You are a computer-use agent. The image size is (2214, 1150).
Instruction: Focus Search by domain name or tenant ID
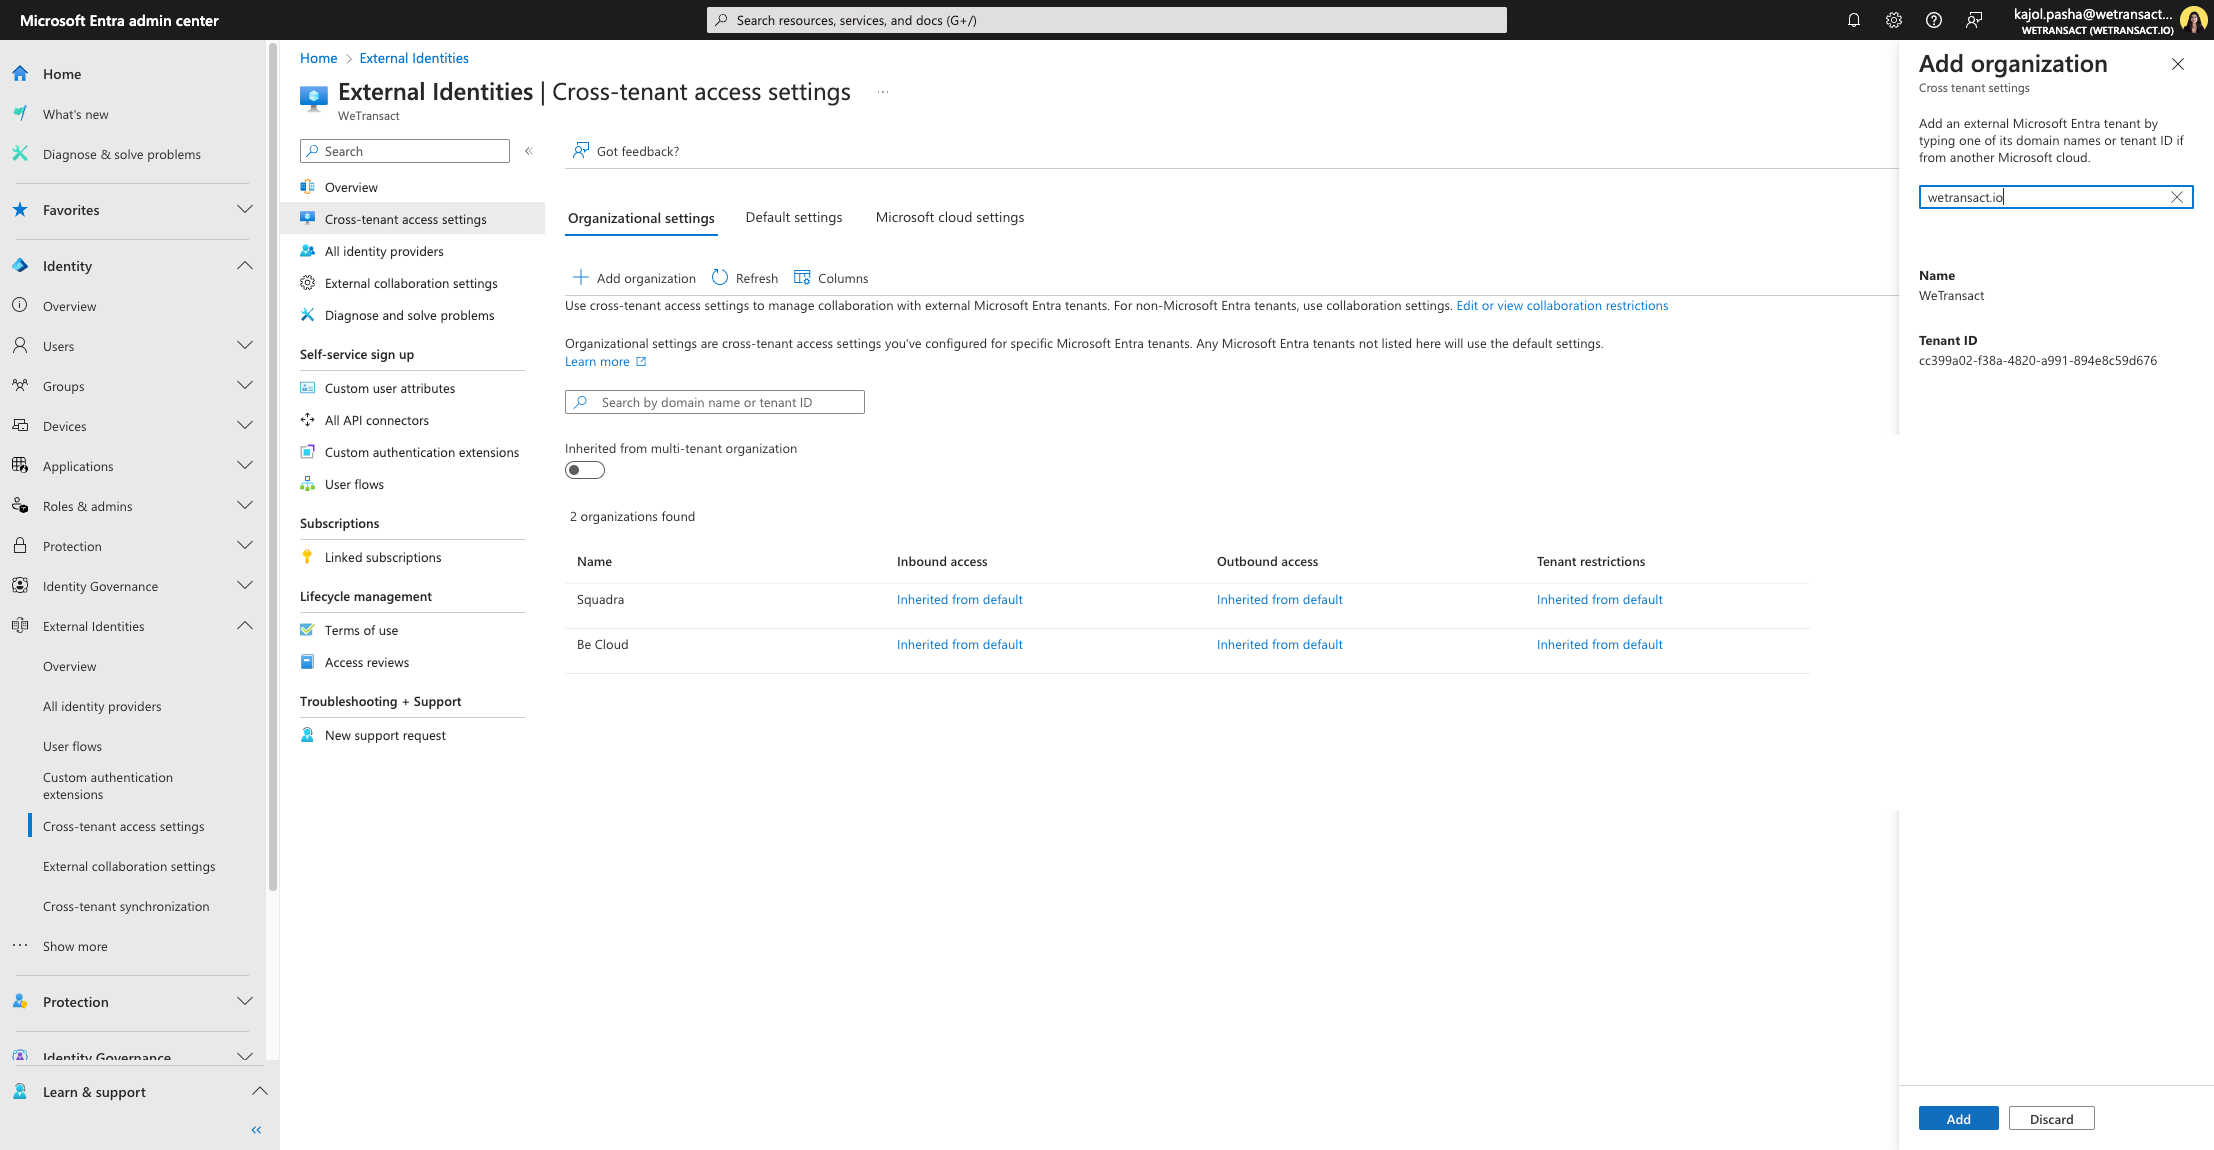click(x=715, y=402)
